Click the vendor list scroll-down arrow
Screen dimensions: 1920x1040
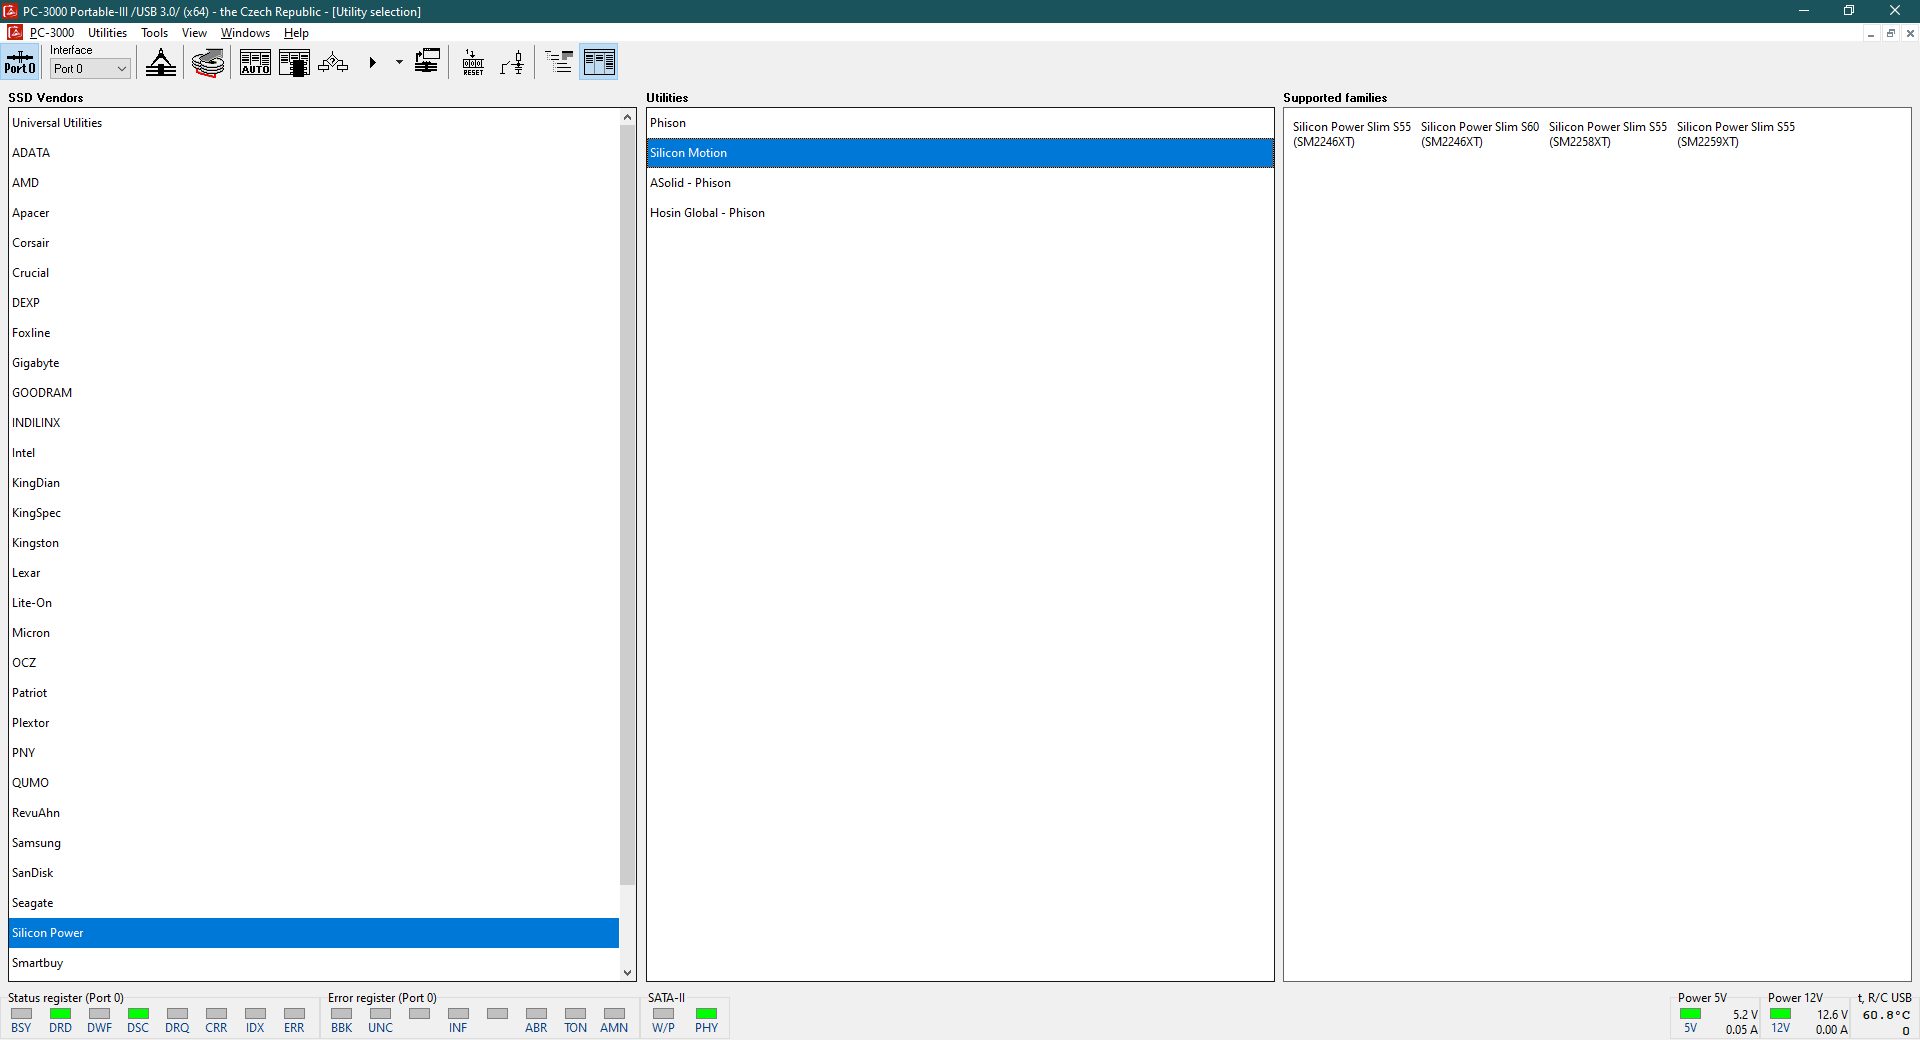pyautogui.click(x=627, y=972)
